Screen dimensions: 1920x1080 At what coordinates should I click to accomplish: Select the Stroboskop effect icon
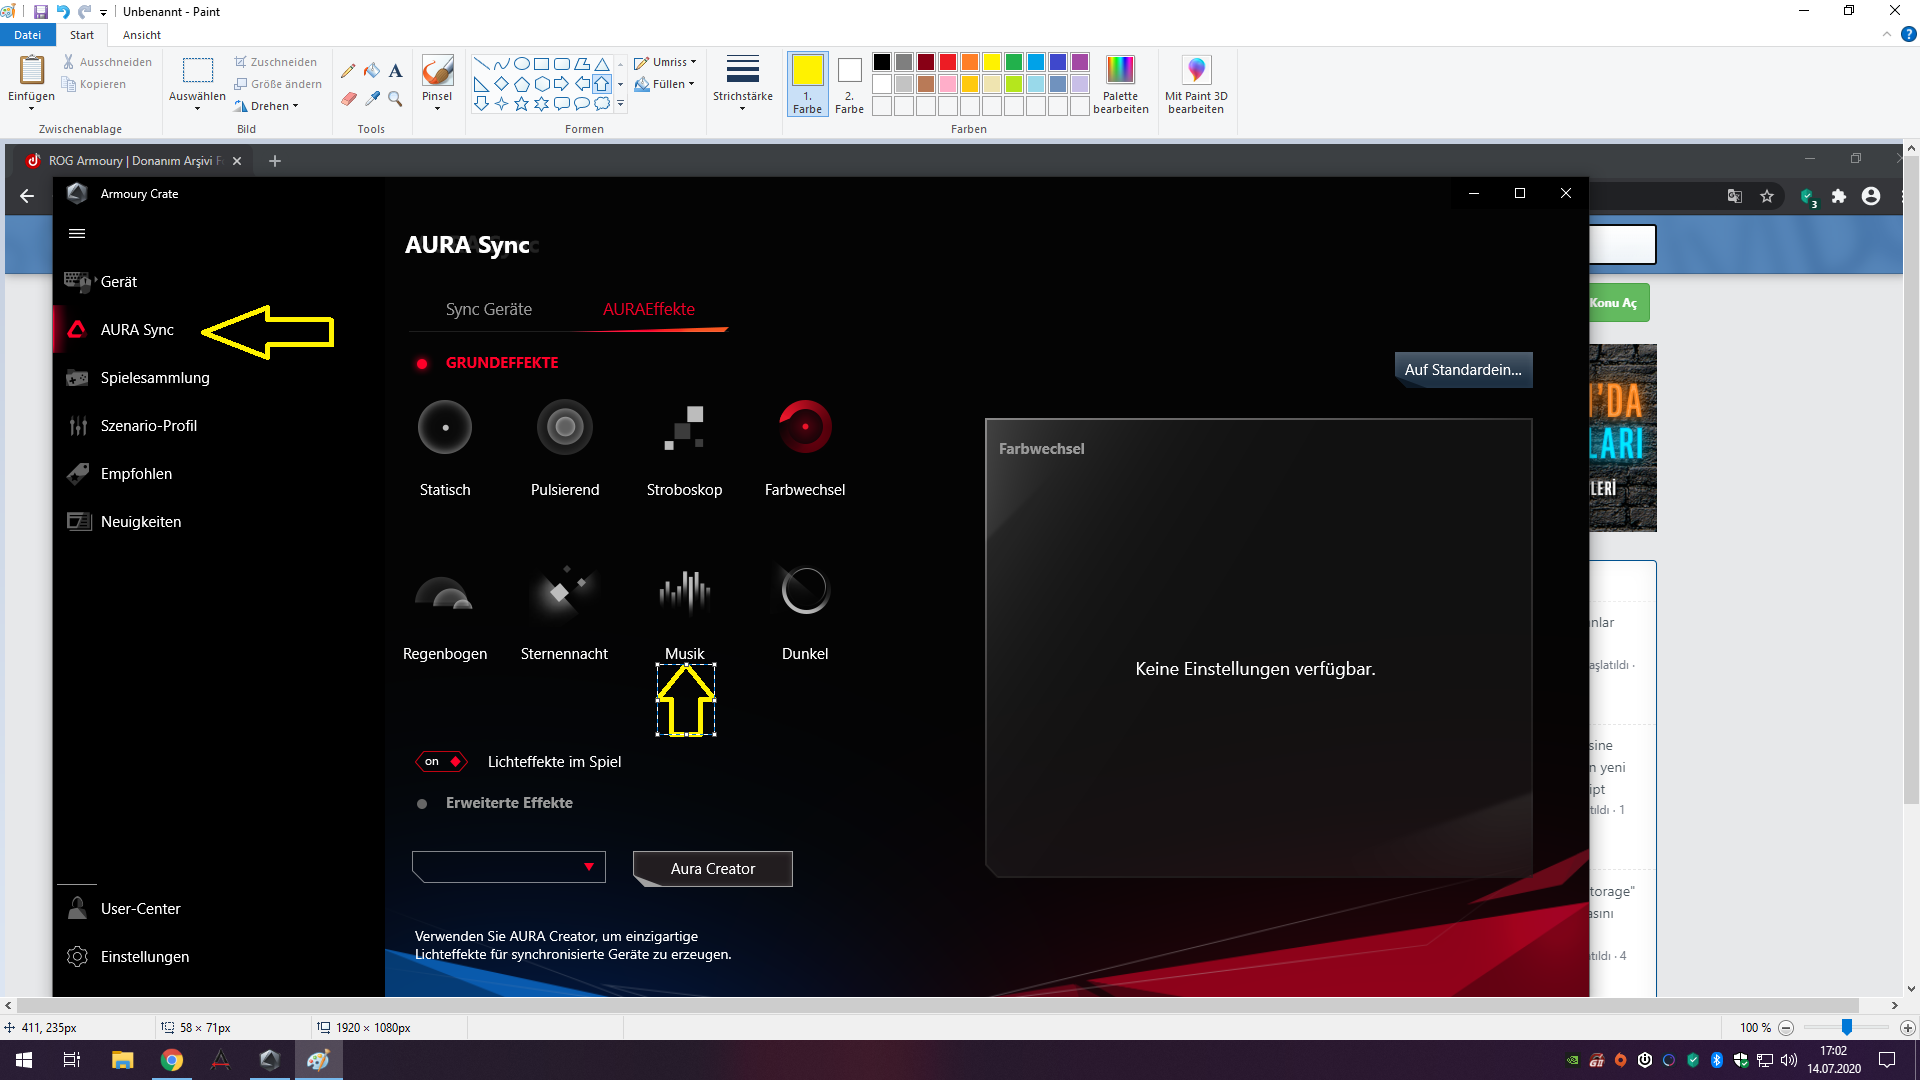684,428
